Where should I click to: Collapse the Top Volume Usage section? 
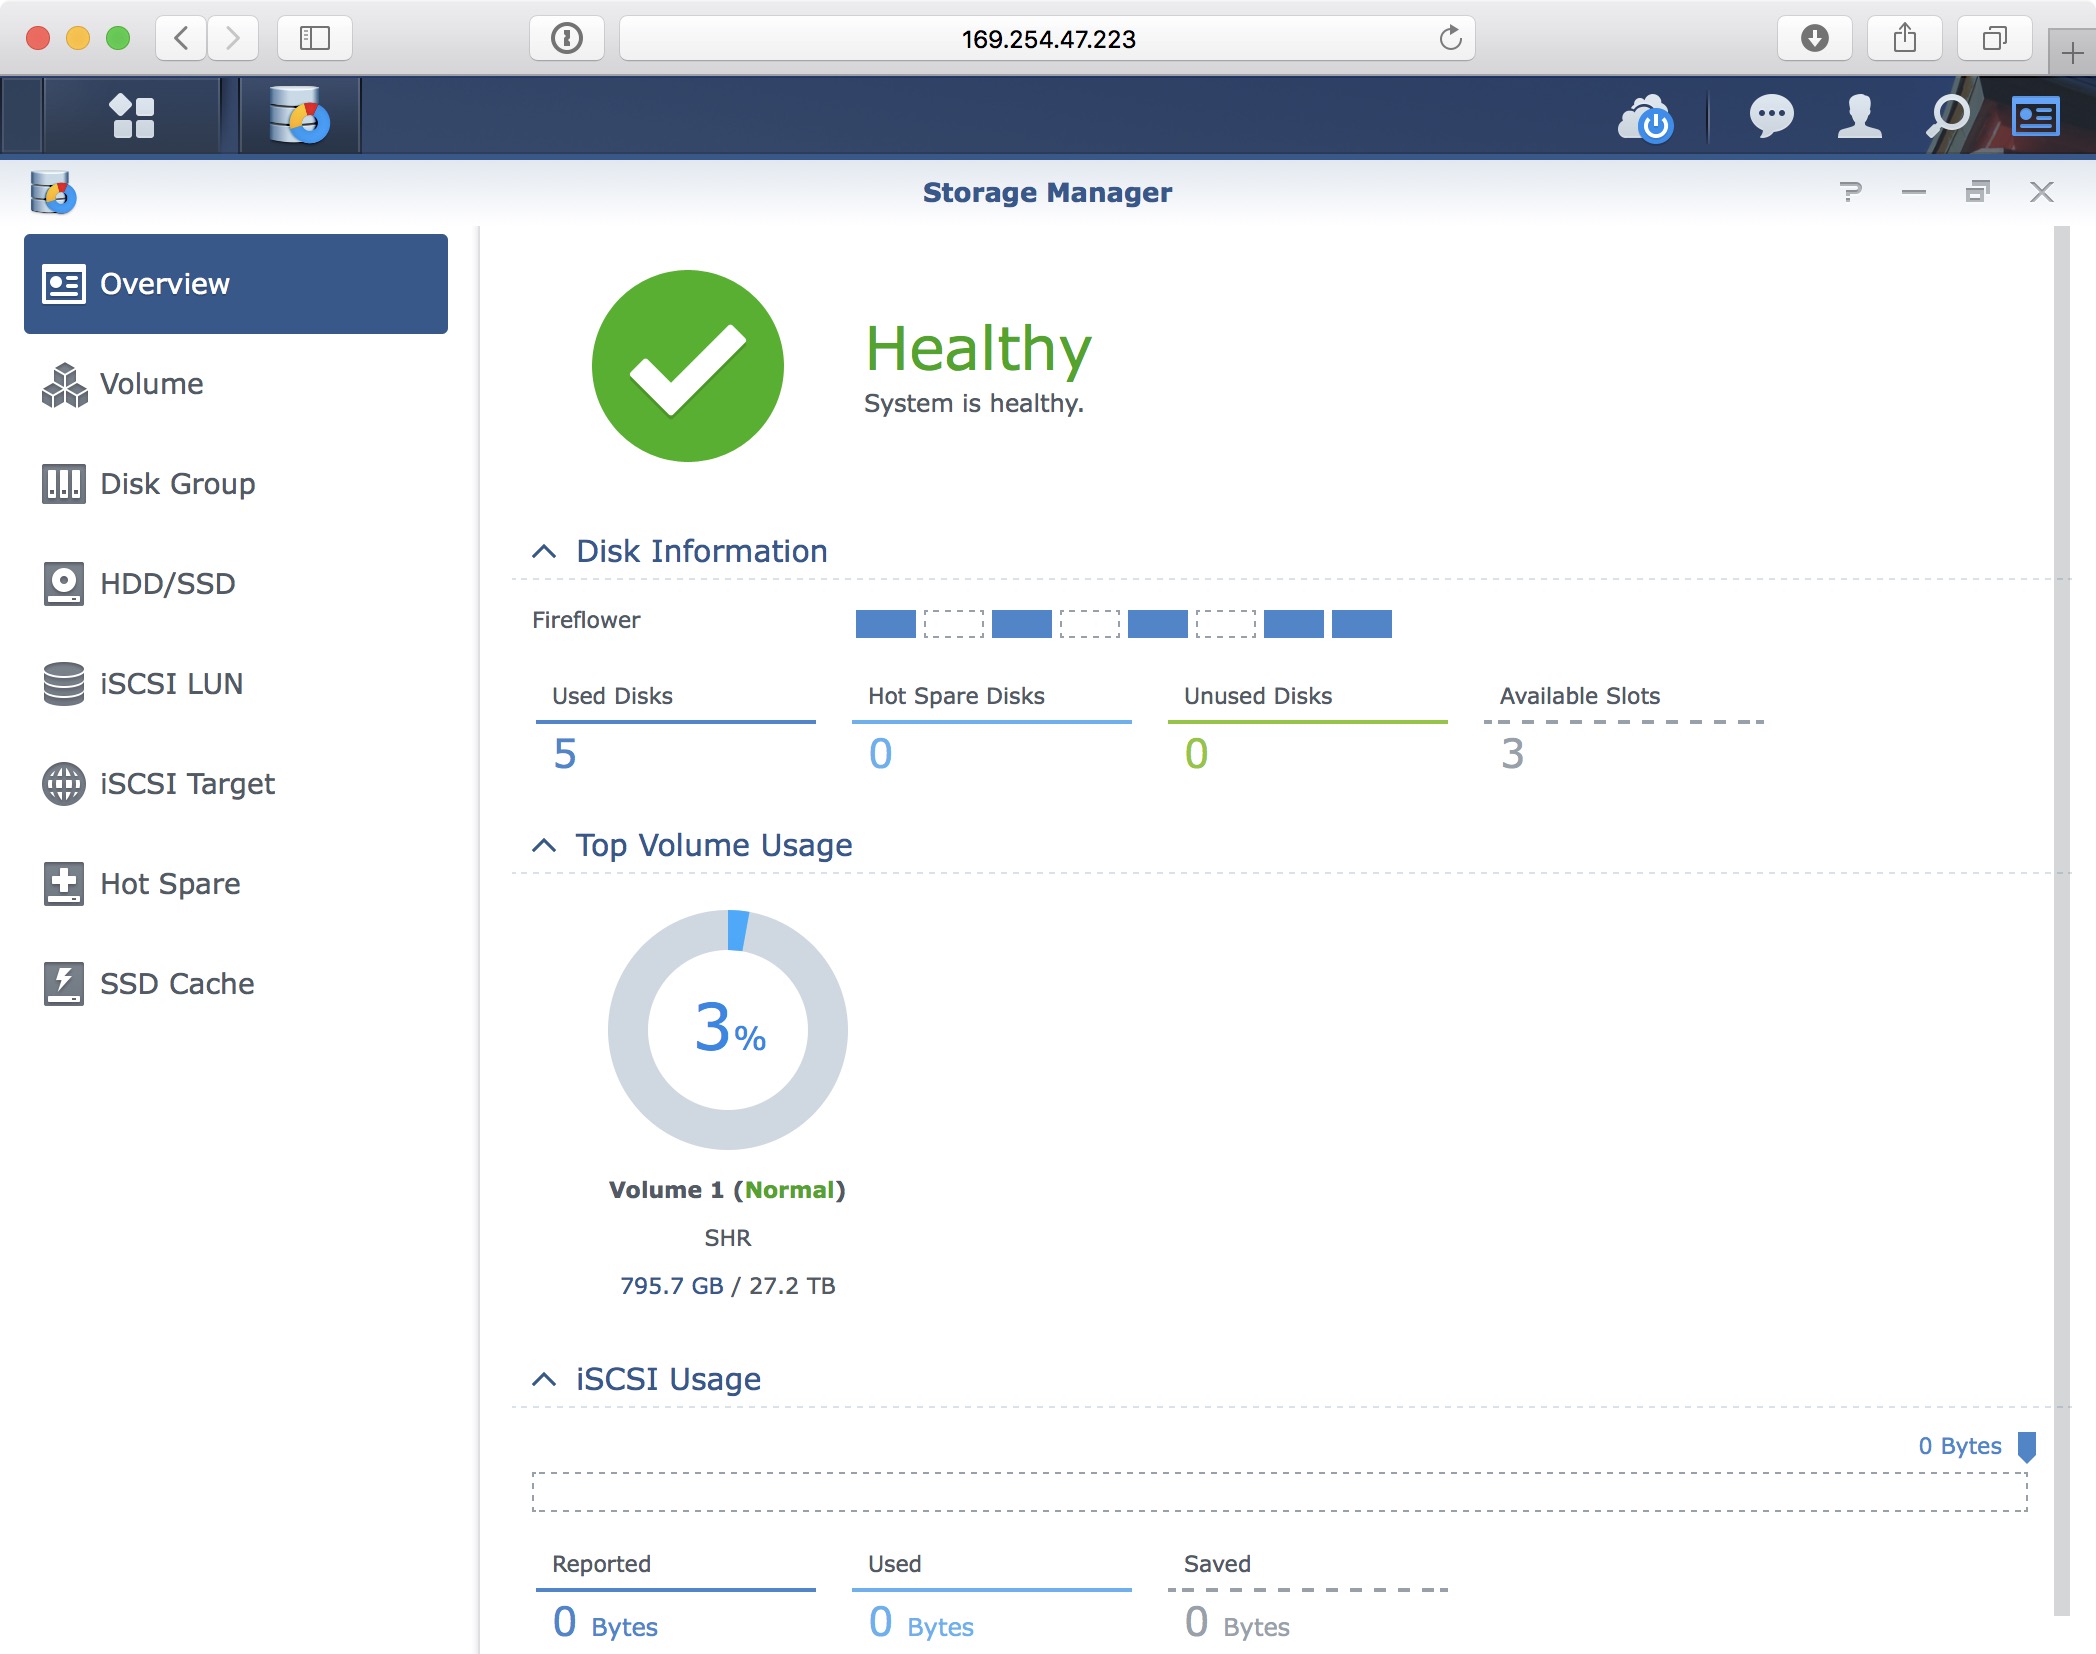[544, 845]
